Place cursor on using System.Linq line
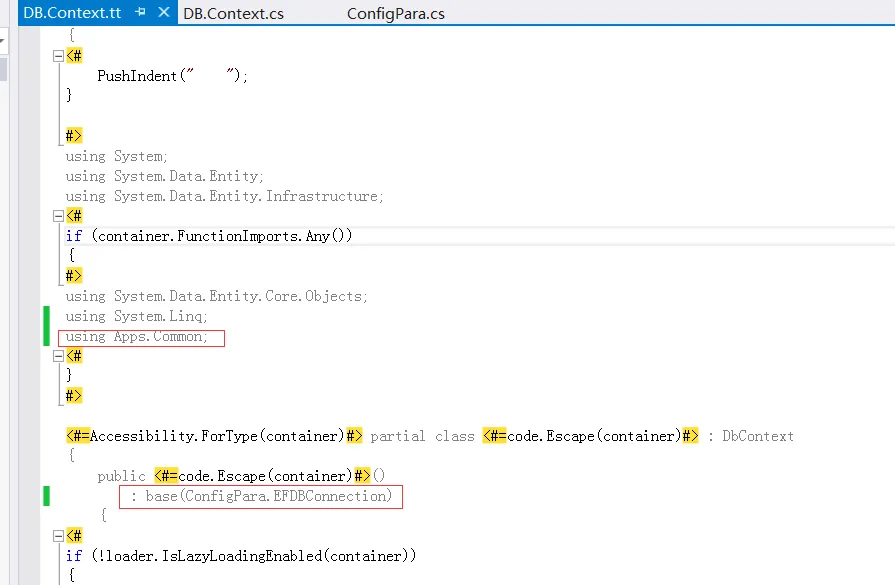This screenshot has height=585, width=895. click(x=137, y=316)
